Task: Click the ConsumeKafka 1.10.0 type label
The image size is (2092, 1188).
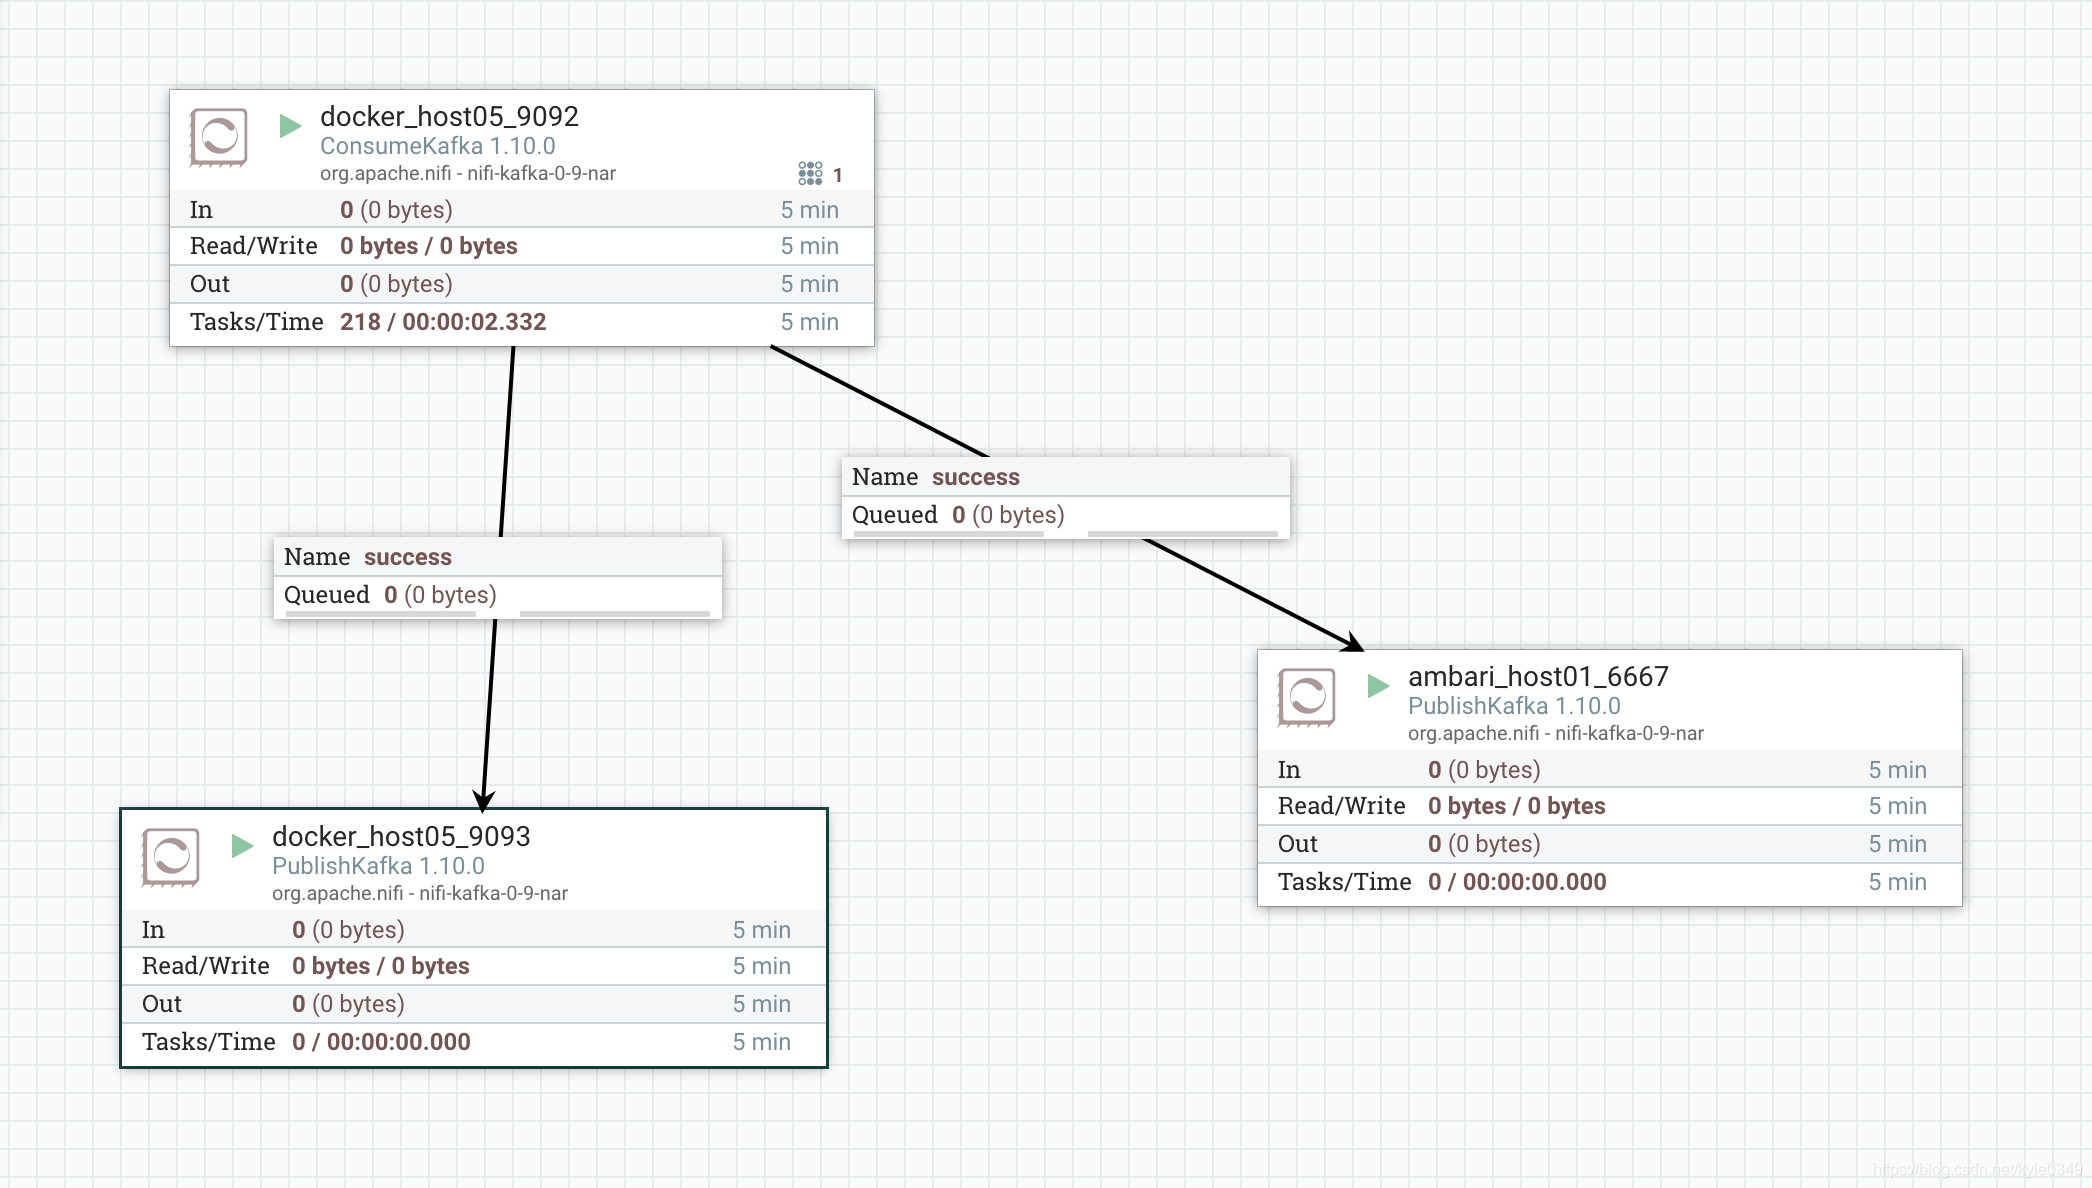Action: click(438, 146)
